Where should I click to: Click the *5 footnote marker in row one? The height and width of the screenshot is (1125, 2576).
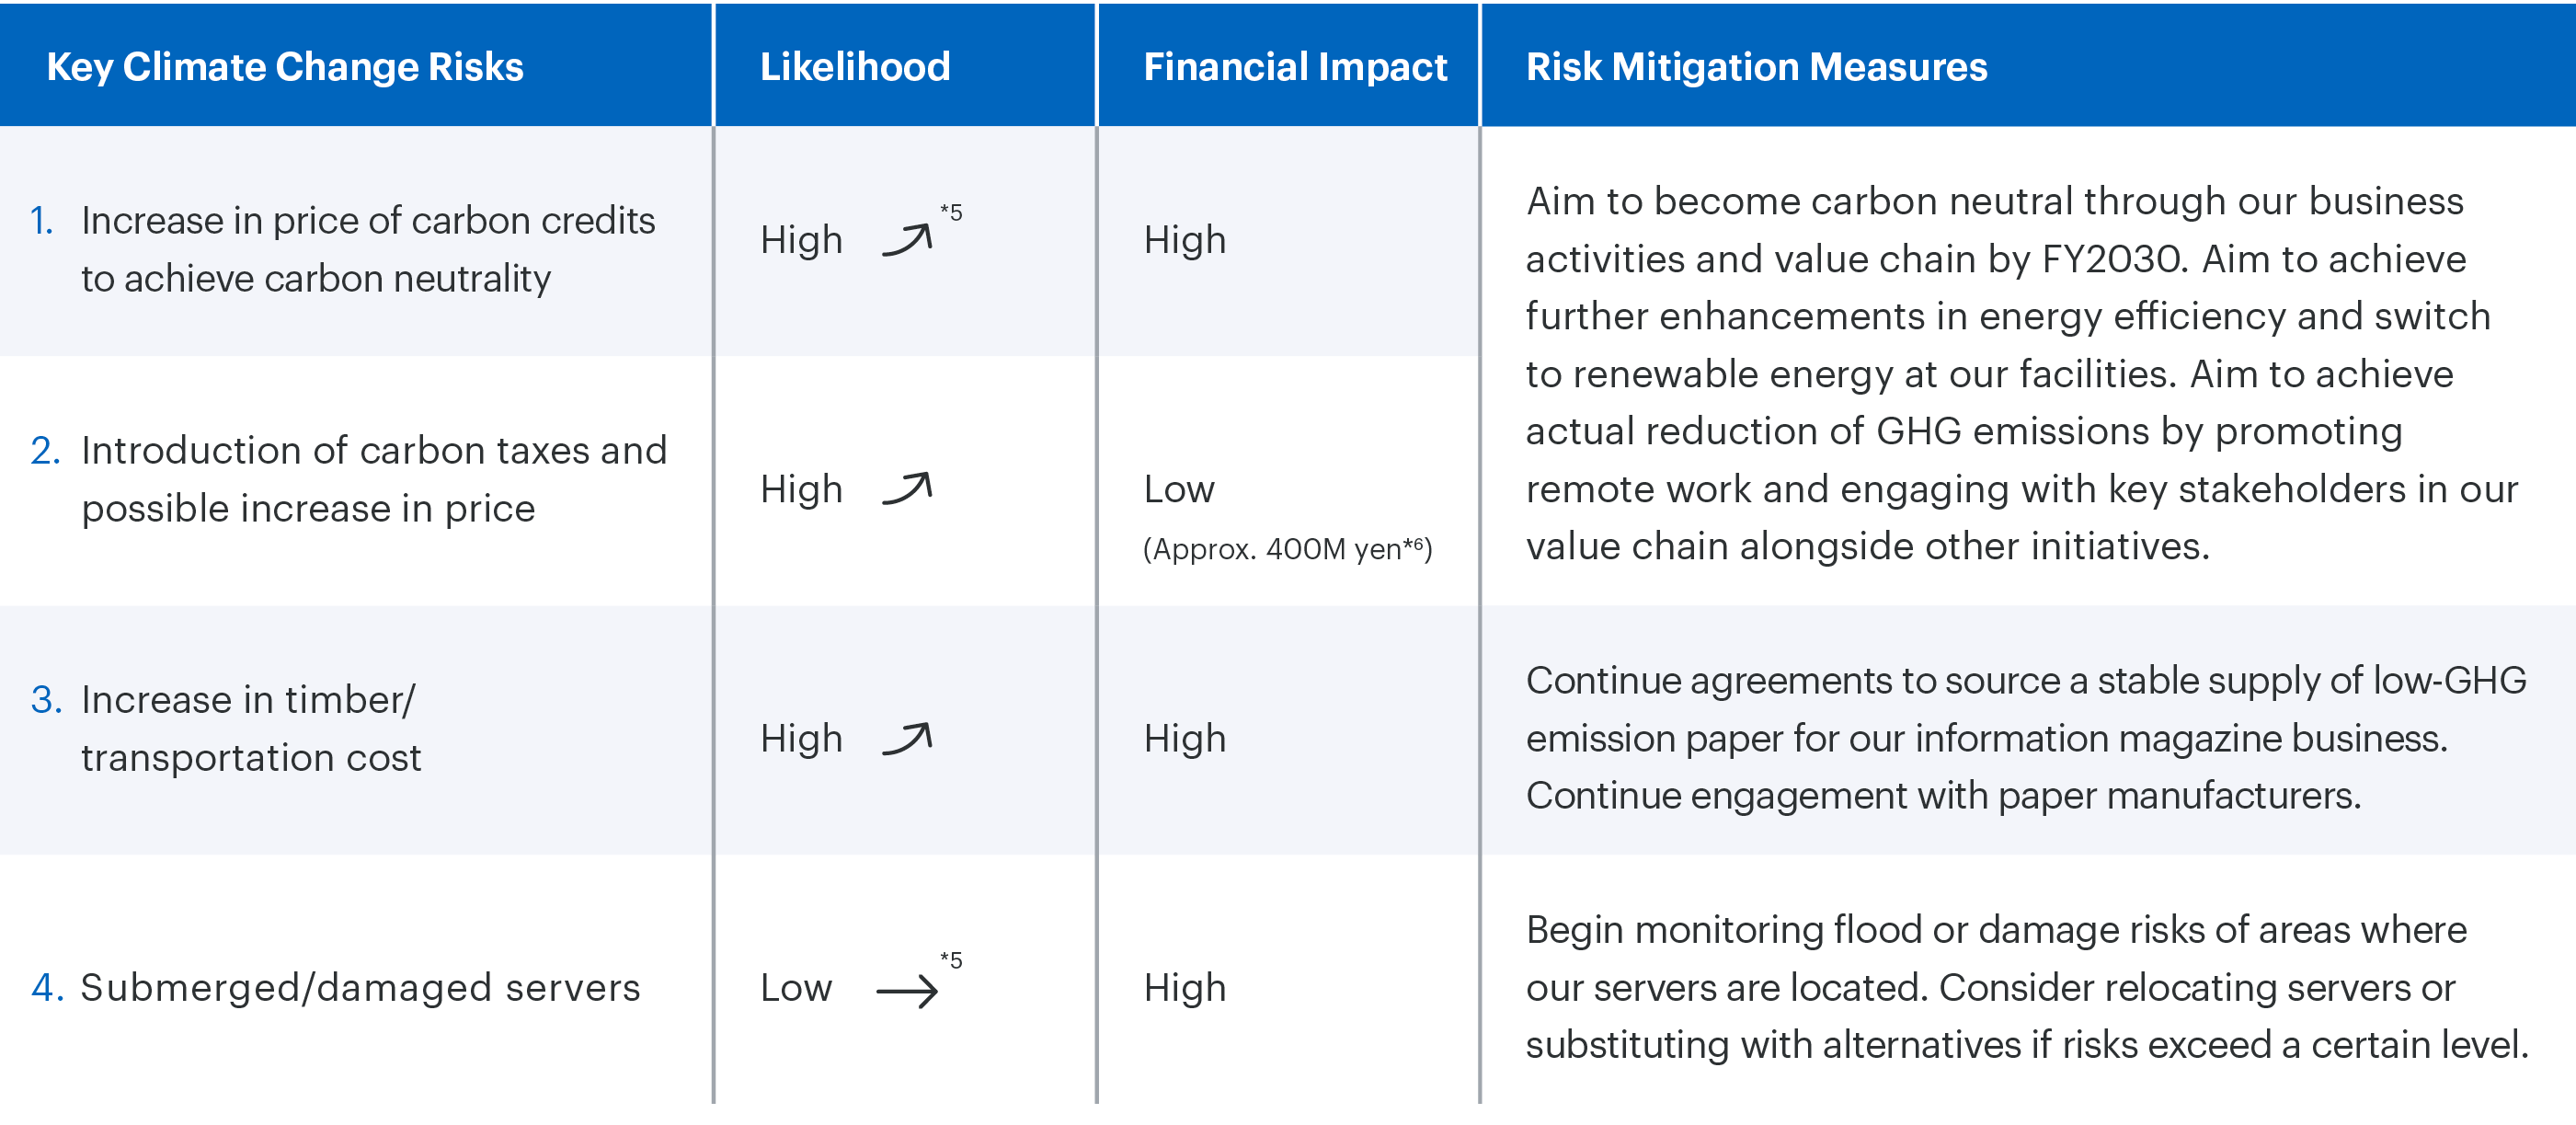click(x=951, y=213)
